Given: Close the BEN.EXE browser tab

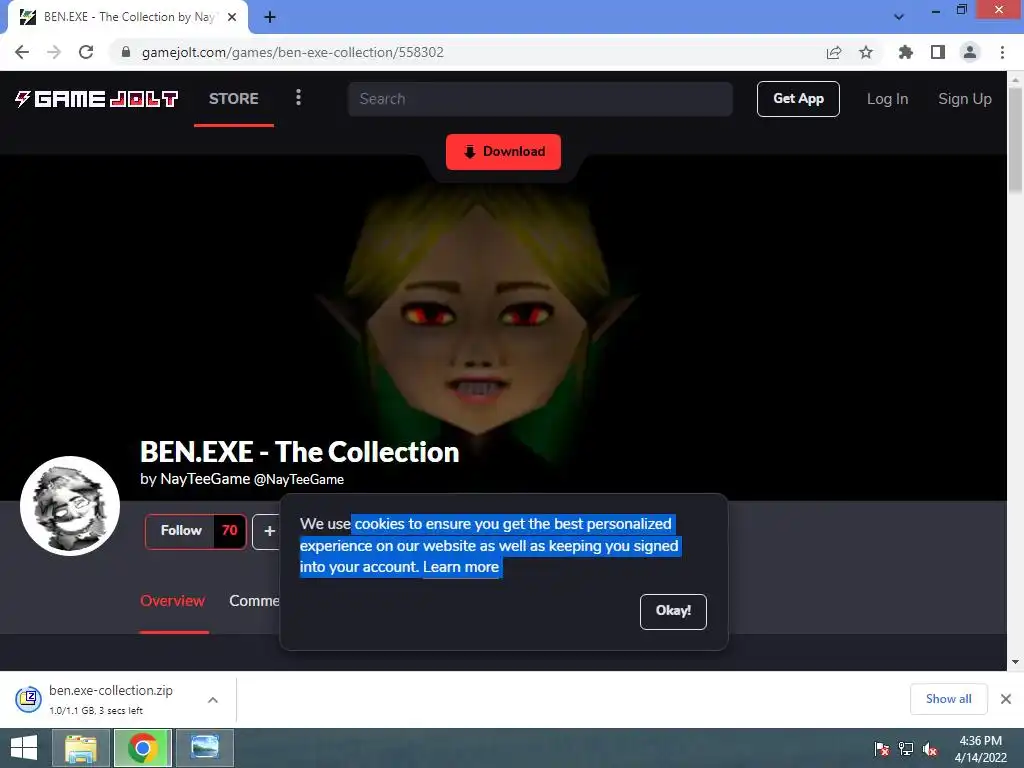Looking at the screenshot, I should (232, 17).
